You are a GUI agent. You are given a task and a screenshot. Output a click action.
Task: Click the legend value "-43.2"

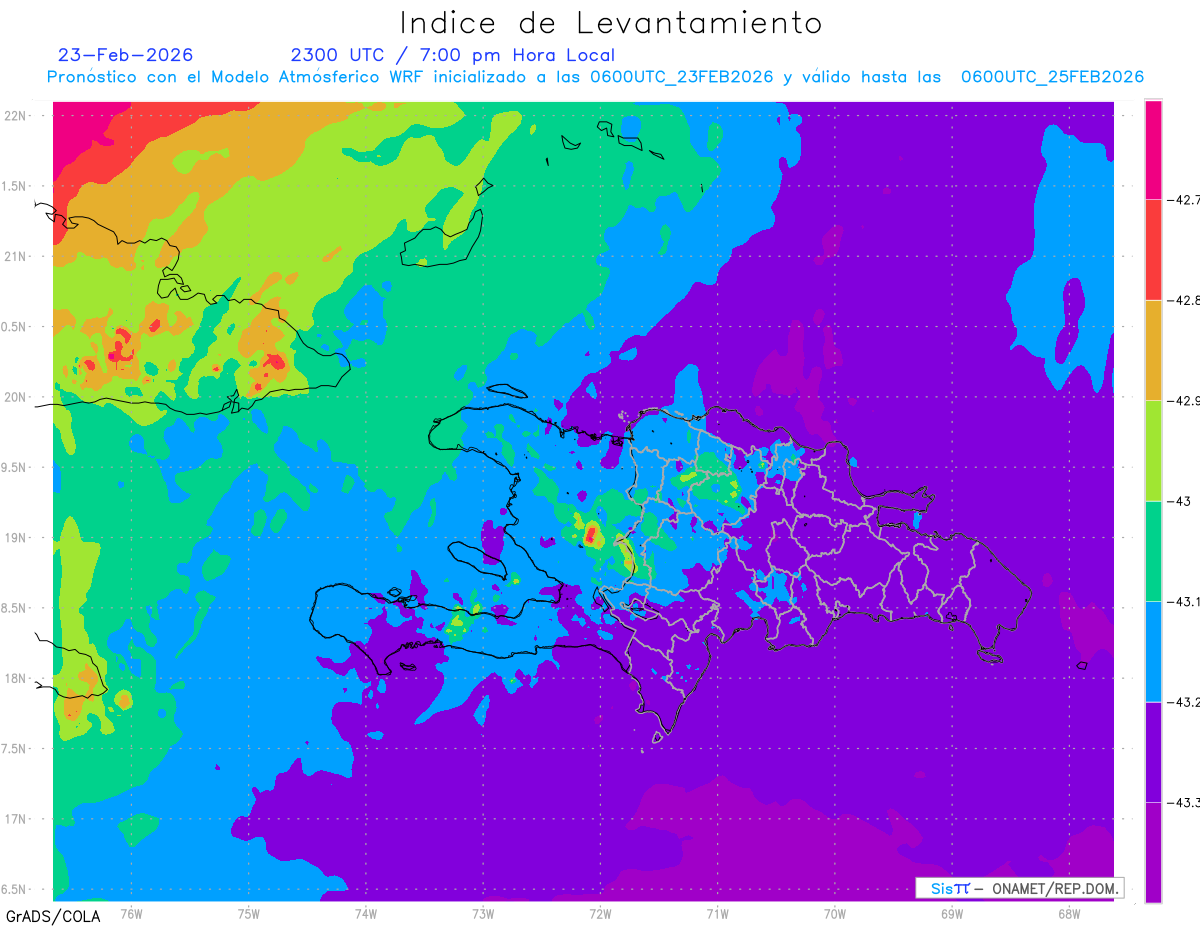1184,702
